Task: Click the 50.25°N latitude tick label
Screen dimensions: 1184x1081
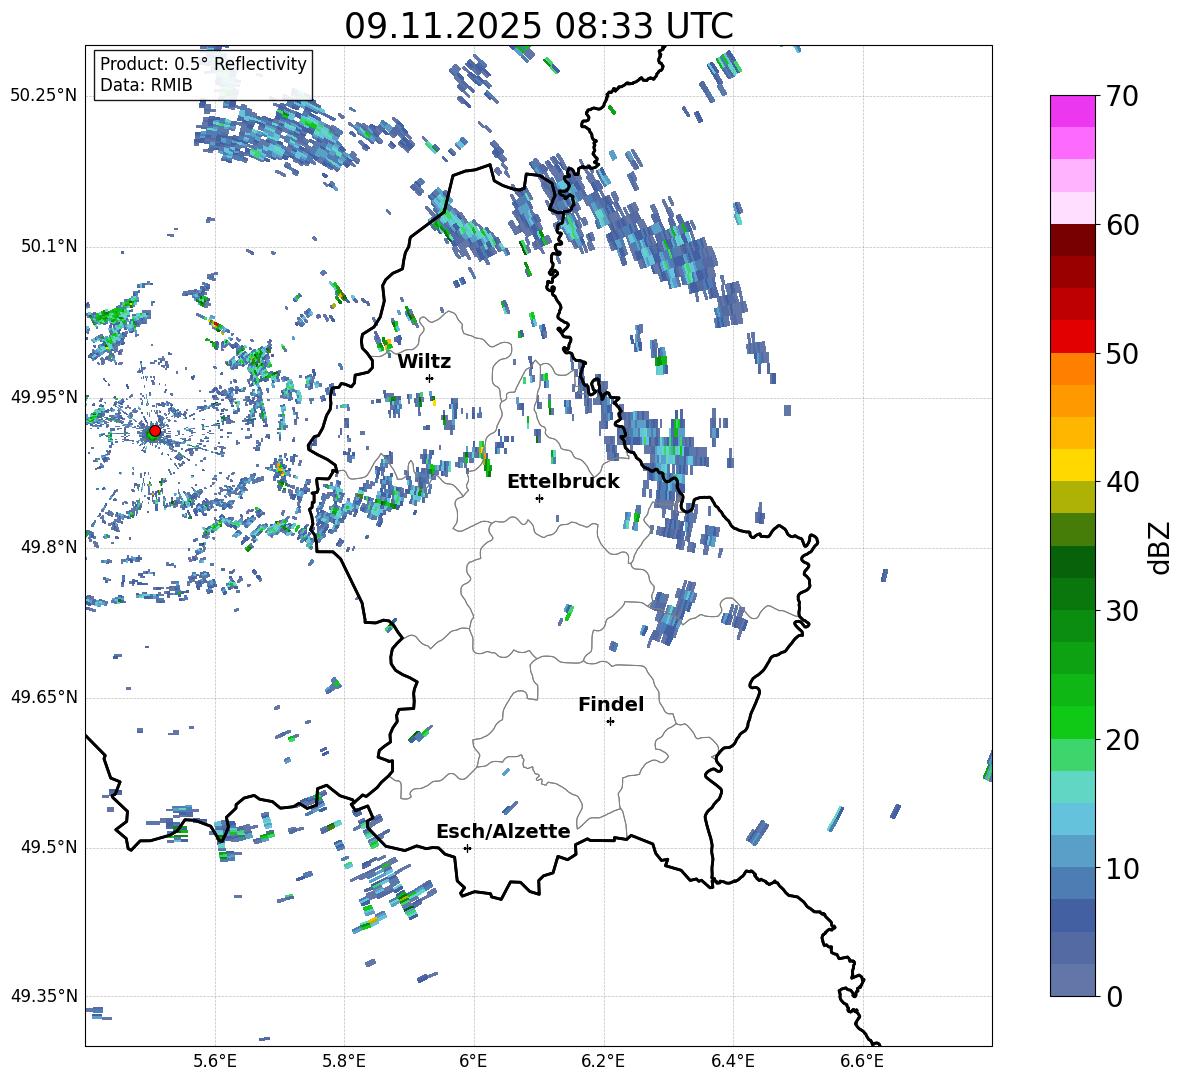Action: (43, 96)
